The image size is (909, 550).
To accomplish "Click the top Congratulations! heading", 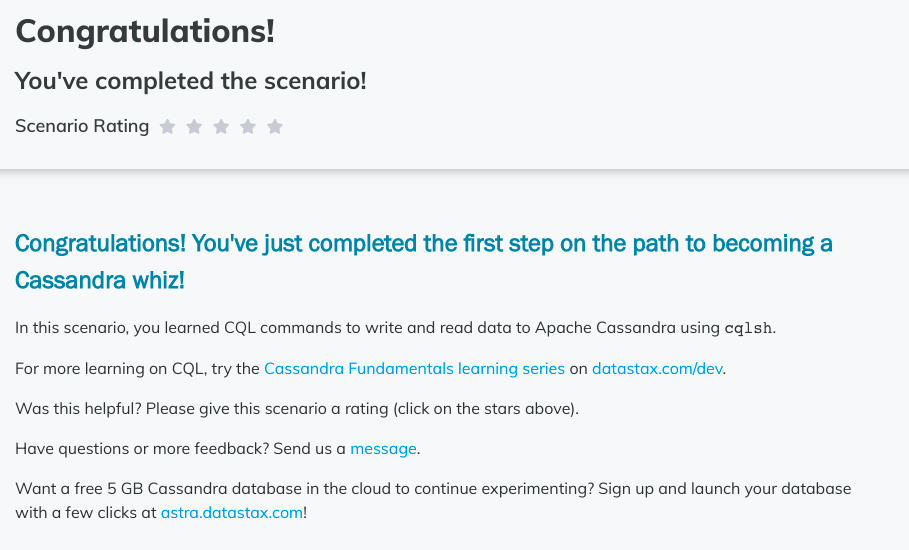I will pos(145,31).
